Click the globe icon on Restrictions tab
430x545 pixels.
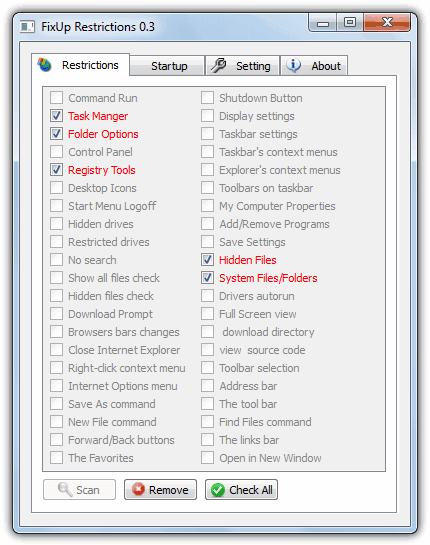click(45, 65)
